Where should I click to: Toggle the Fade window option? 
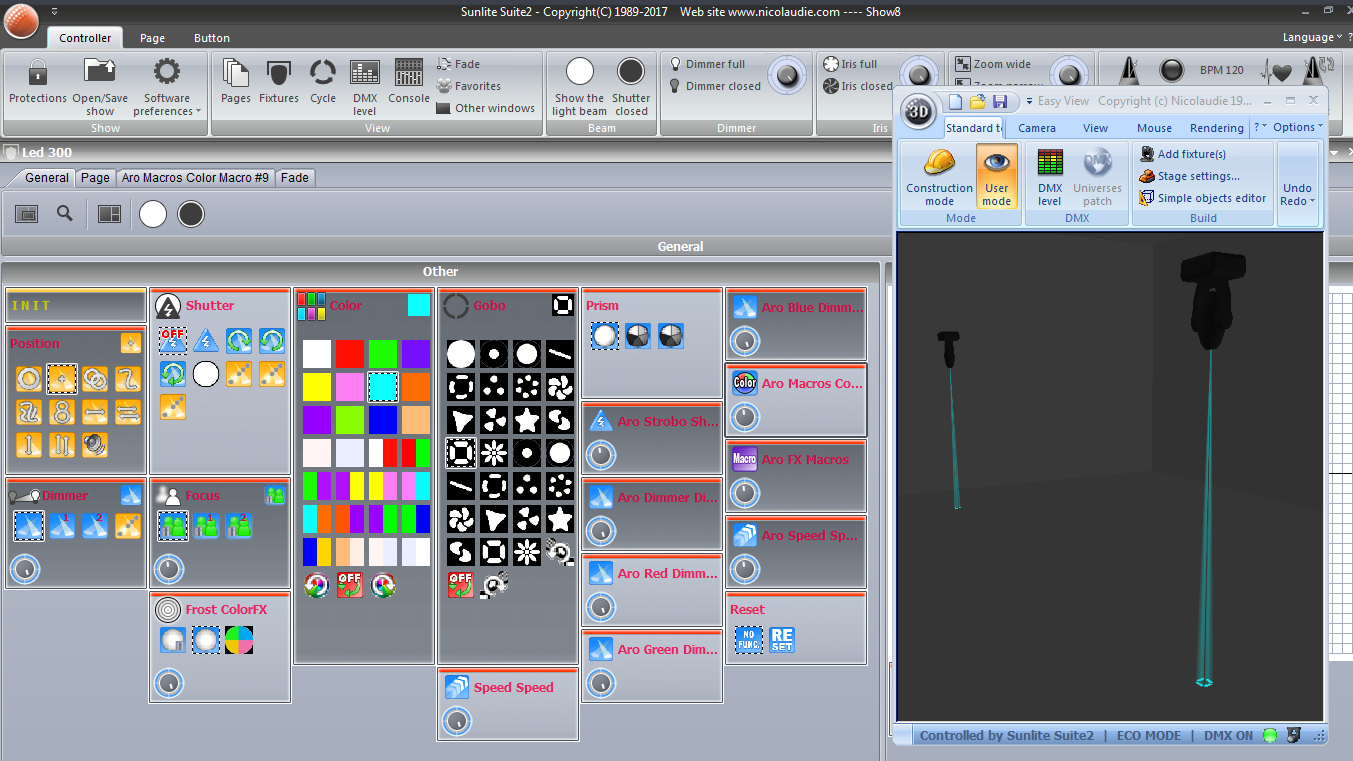point(459,64)
